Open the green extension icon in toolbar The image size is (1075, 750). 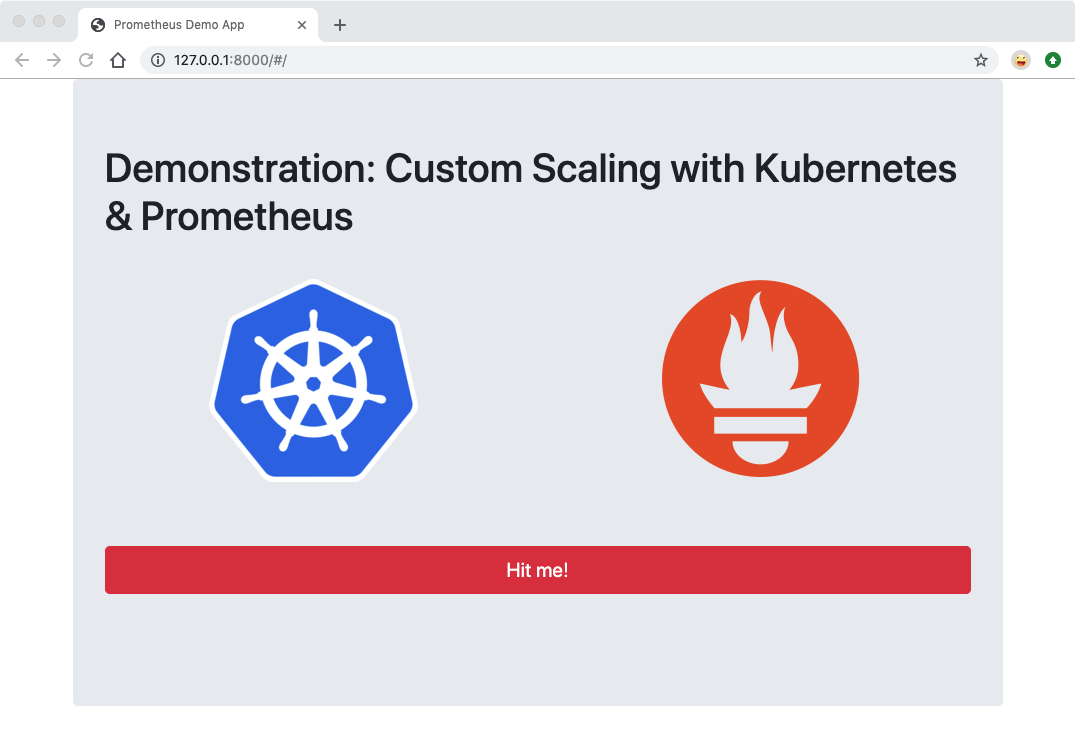coord(1053,60)
